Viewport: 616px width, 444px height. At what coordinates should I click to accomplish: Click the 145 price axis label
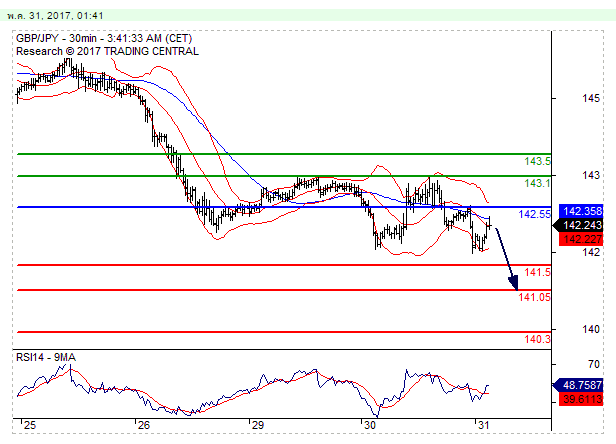591,98
